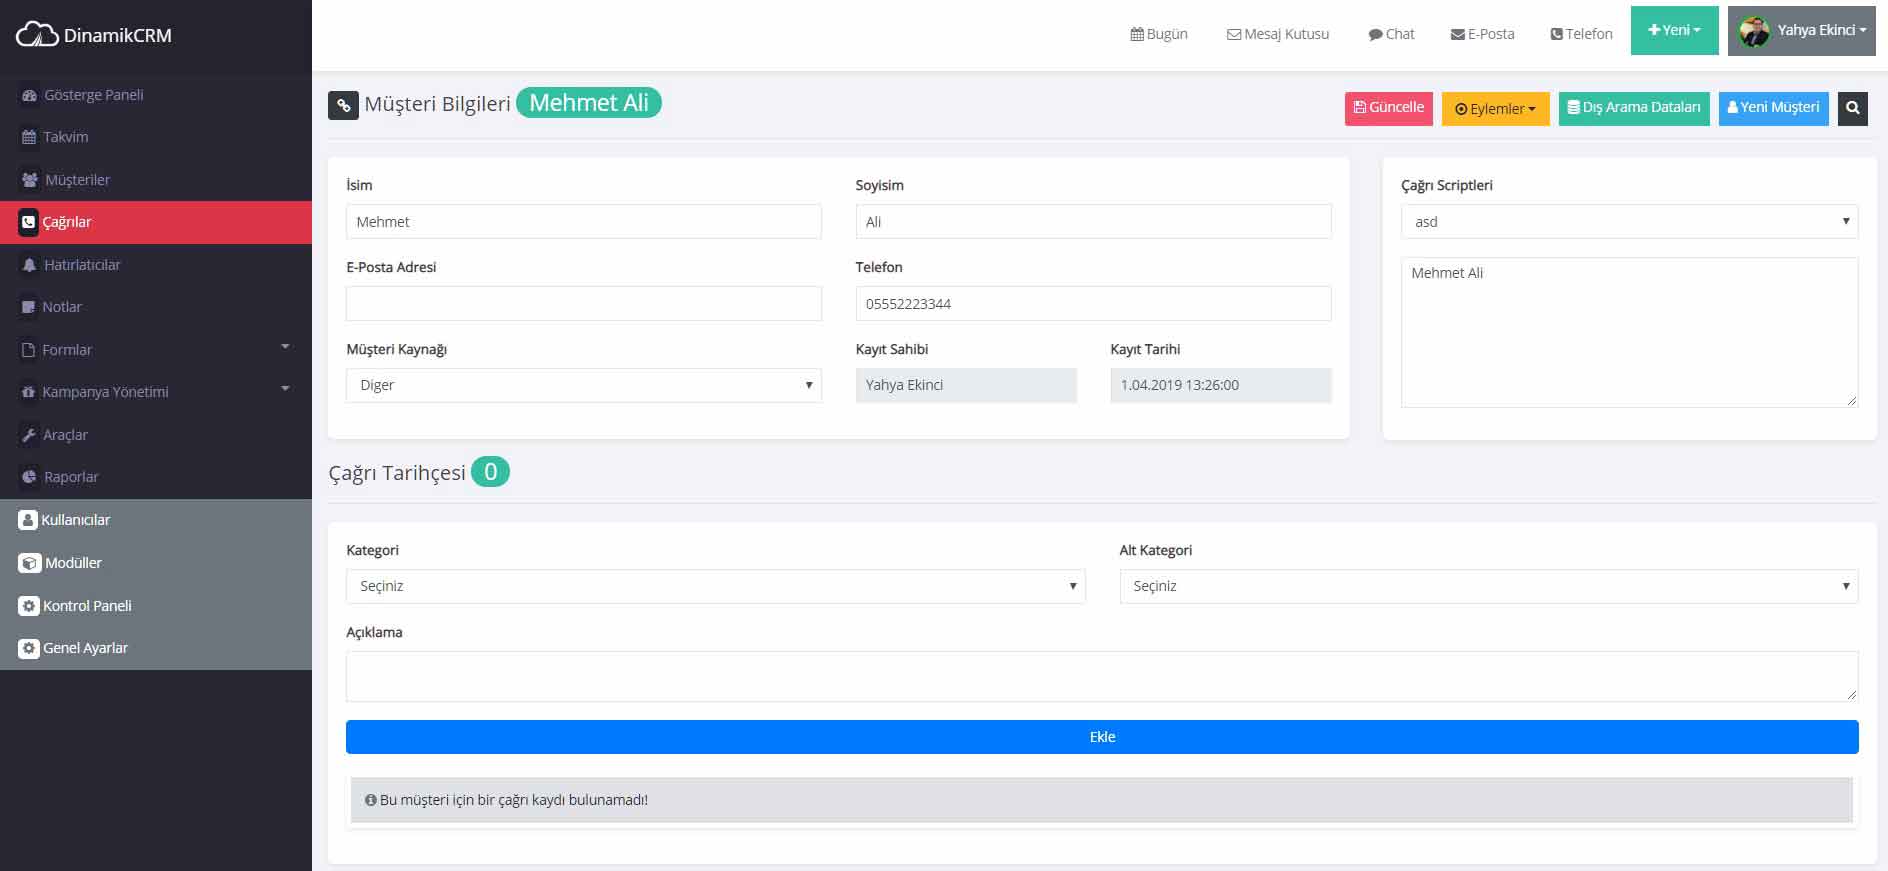The image size is (1888, 871).
Task: Click the red Güncelle button
Action: click(1389, 108)
